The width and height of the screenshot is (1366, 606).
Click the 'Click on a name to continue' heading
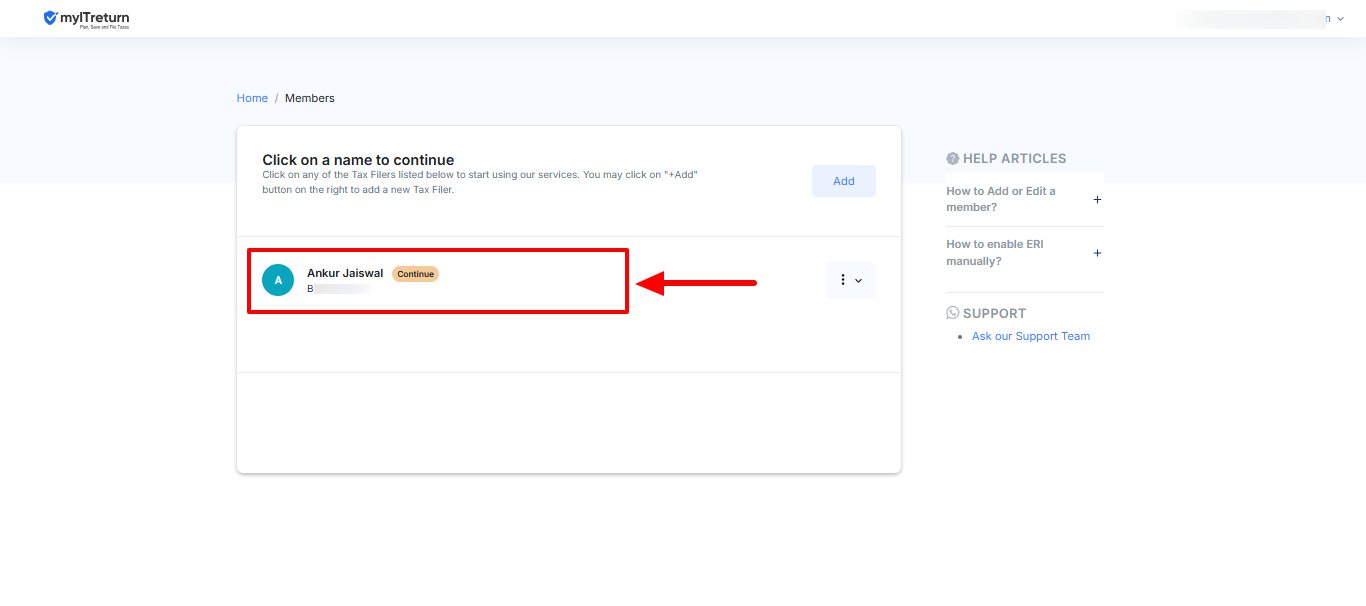(x=358, y=160)
